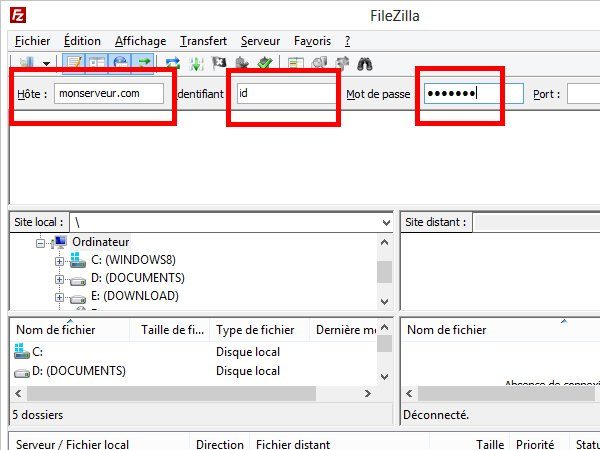The image size is (600, 450).
Task: Sort remote list by Nom de fichier
Action: (x=501, y=330)
